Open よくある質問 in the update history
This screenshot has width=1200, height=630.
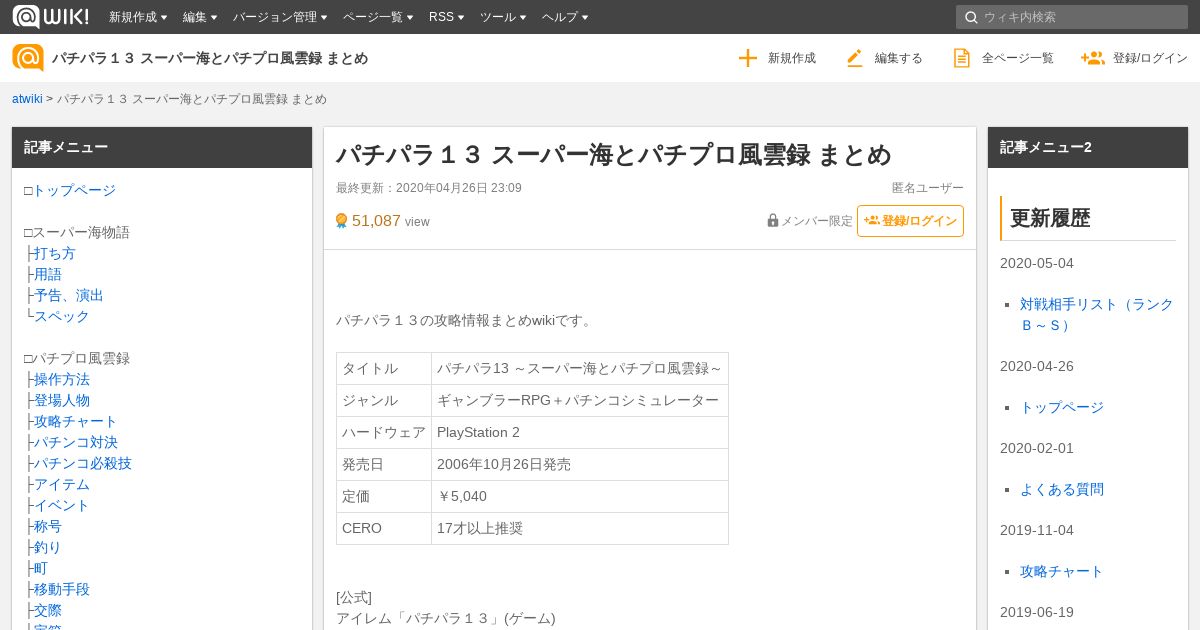click(x=1062, y=489)
